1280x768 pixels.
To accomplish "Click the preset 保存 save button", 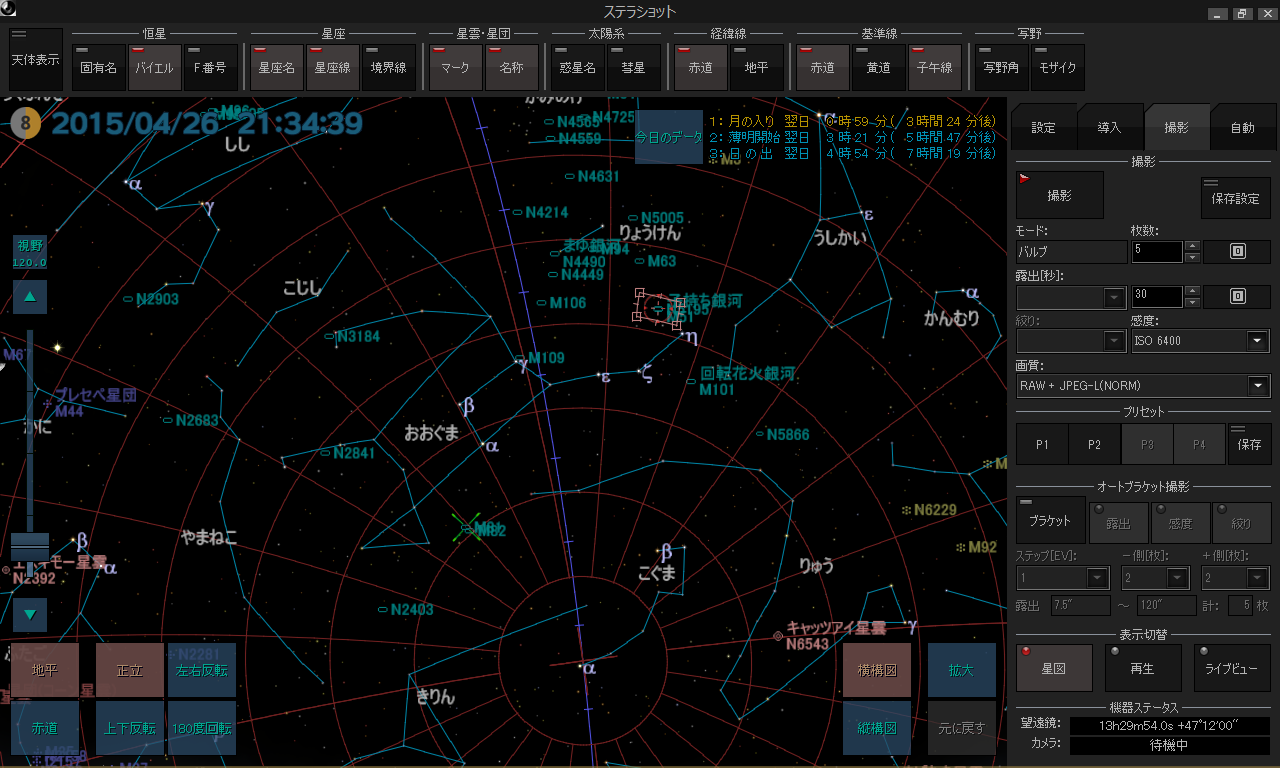I will click(1250, 444).
